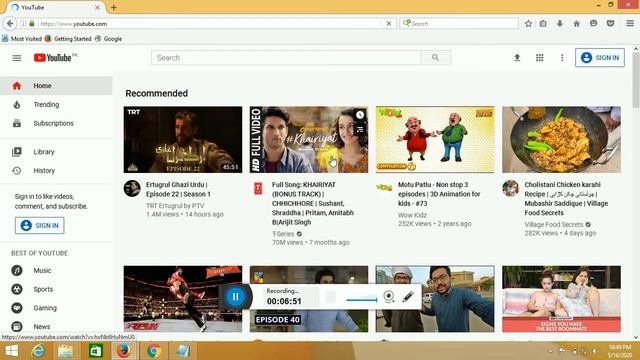Open Library in the sidebar
The image size is (640, 360).
pyautogui.click(x=56, y=152)
